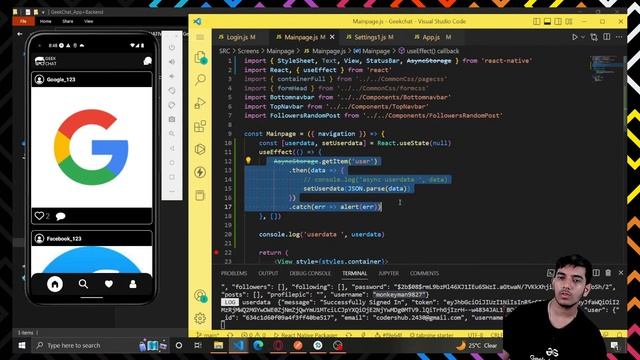Rotate the emulator left
This screenshot has width=640, height=360.
point(172,91)
